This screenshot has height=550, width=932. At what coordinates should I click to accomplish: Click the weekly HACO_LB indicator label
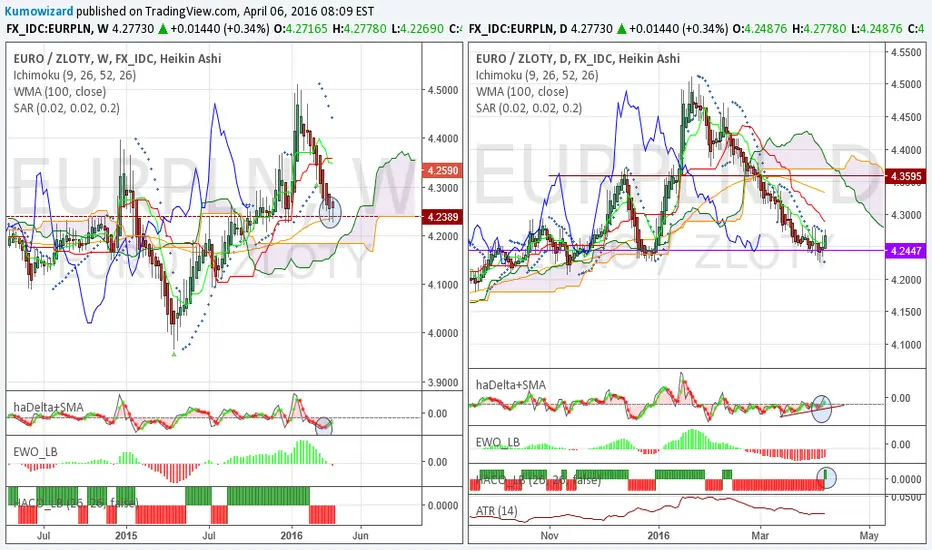[x=76, y=503]
